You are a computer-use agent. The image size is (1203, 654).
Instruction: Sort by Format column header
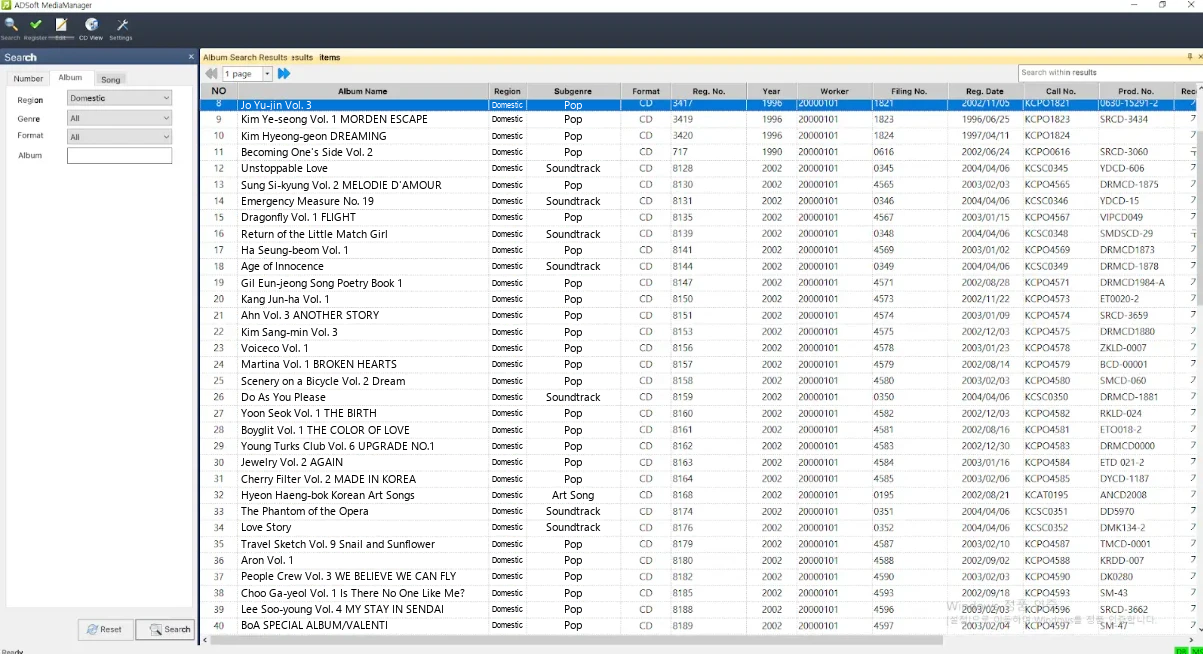pyautogui.click(x=646, y=91)
